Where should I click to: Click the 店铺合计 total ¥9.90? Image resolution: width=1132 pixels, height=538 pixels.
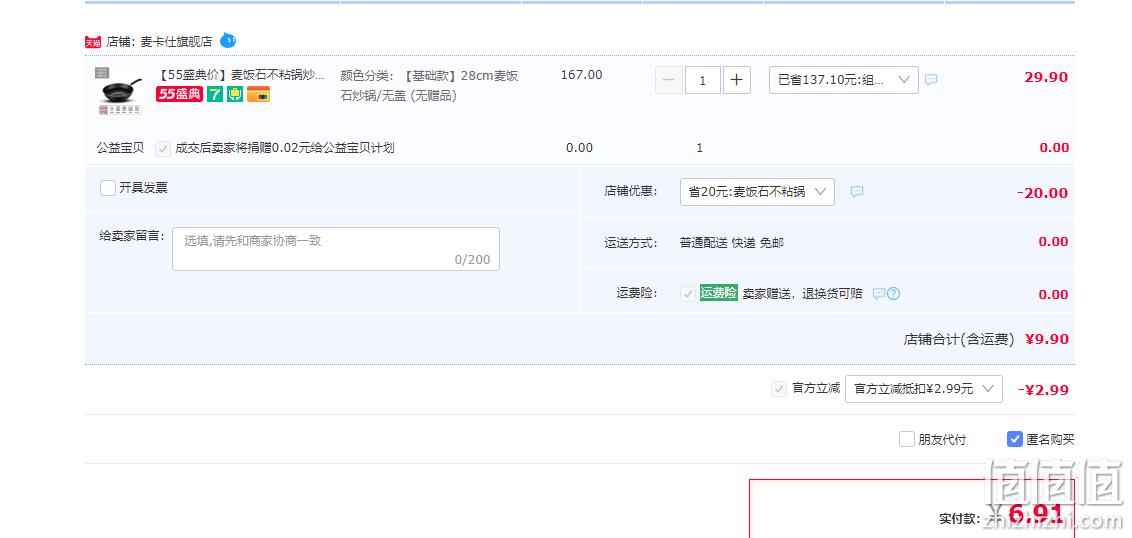(x=1047, y=339)
